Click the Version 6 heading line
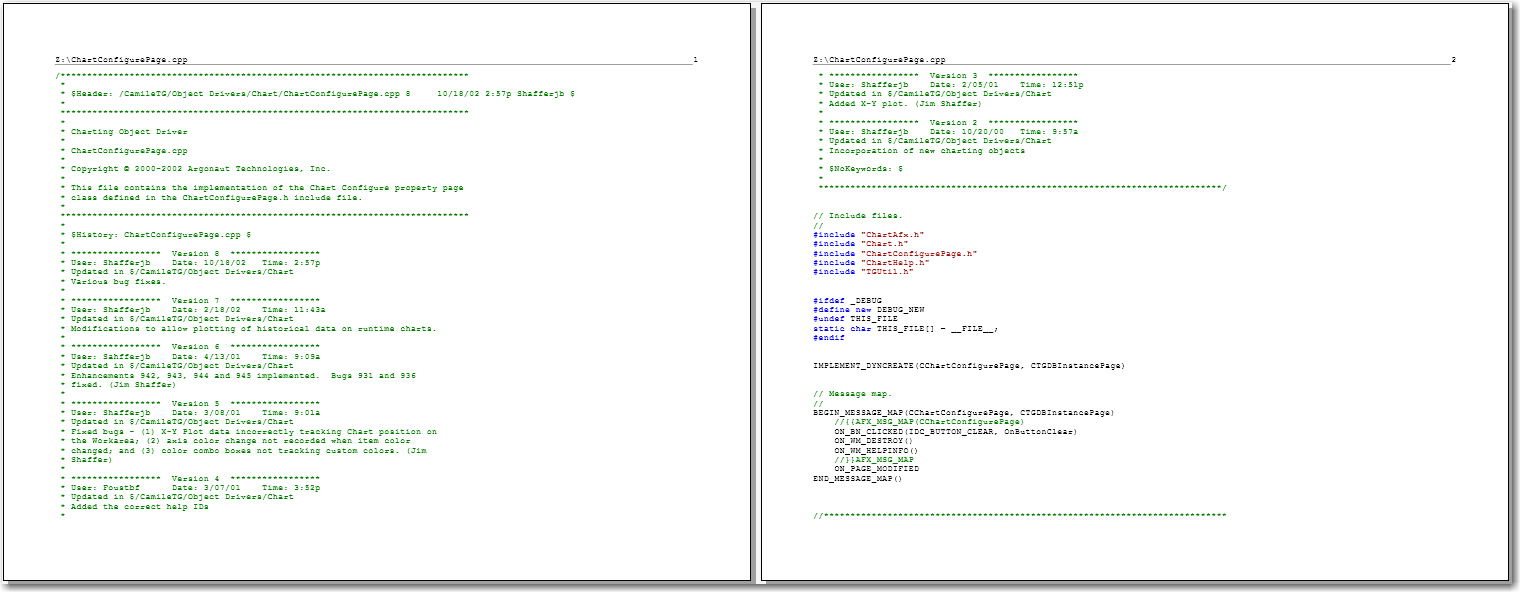Screen dimensions: 1520x592 (190, 347)
